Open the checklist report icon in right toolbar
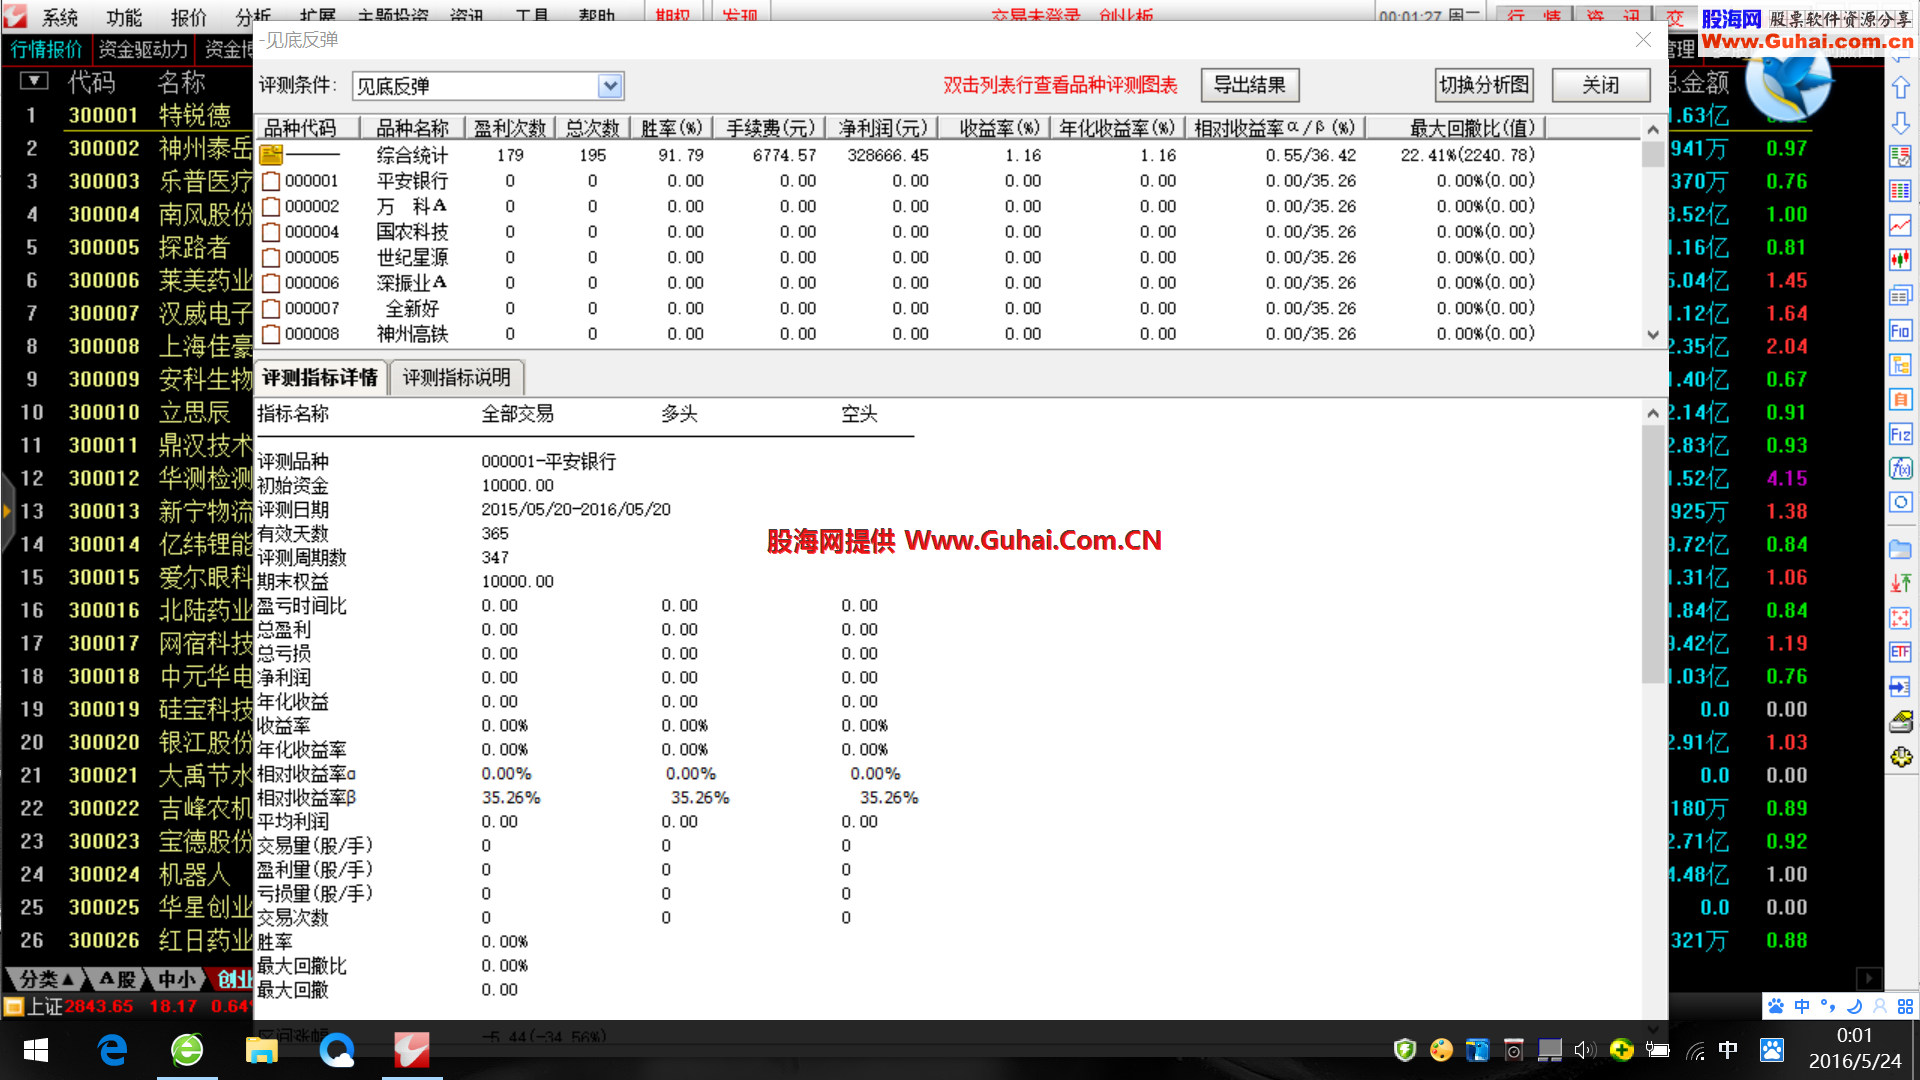This screenshot has height=1080, width=1920. tap(1901, 157)
